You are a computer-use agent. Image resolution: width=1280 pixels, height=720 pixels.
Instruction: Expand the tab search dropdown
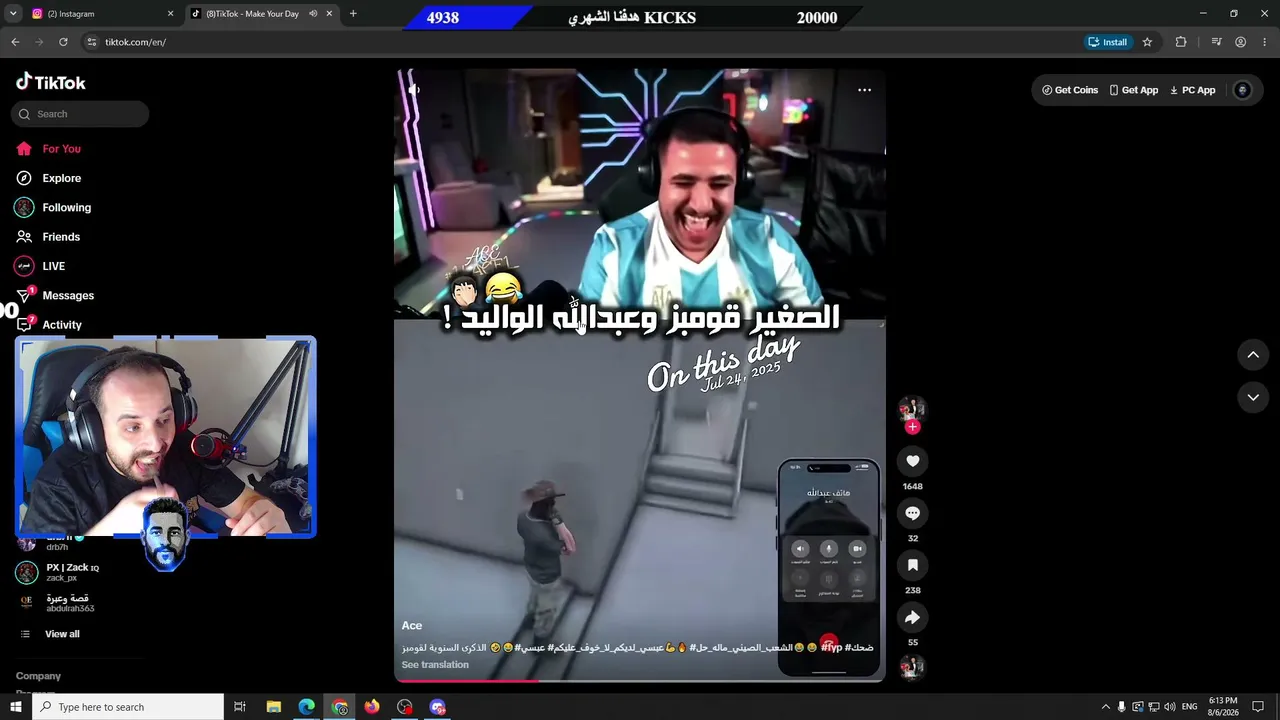[13, 14]
